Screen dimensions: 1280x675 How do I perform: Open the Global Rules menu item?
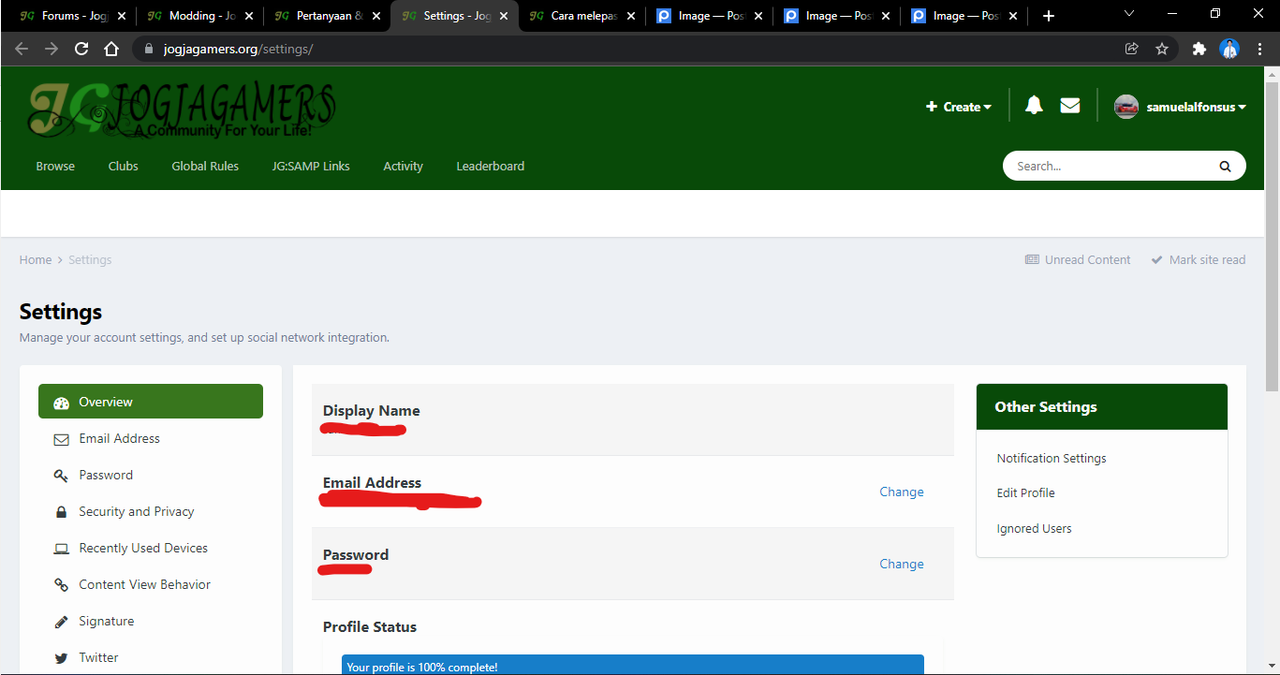tap(205, 166)
